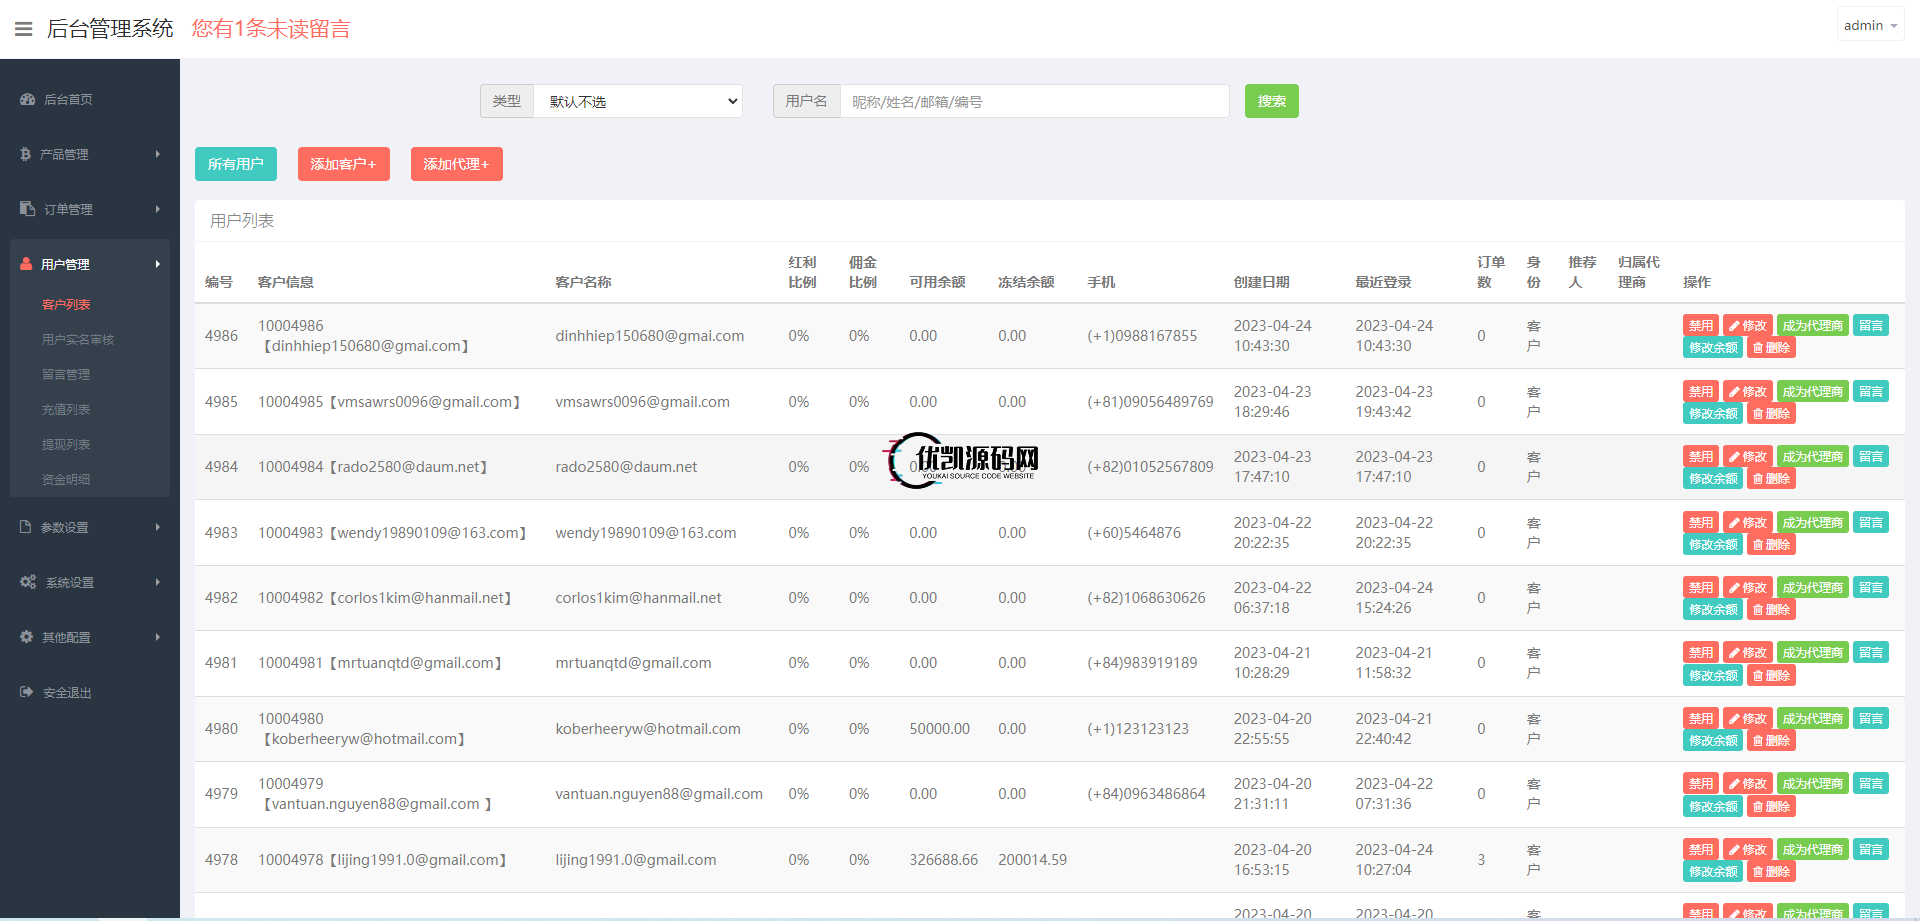Screen dimensions: 1920x921
Task: Click the unread message notice 您有1条未读留言
Action: pyautogui.click(x=271, y=29)
